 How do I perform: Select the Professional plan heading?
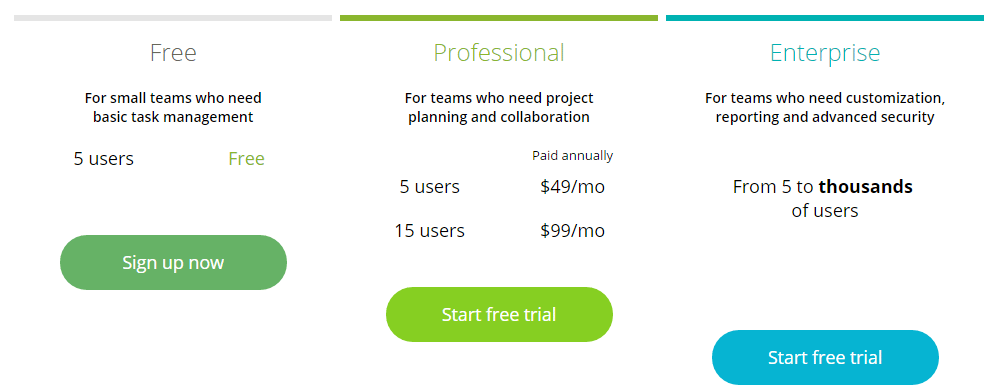tap(499, 52)
